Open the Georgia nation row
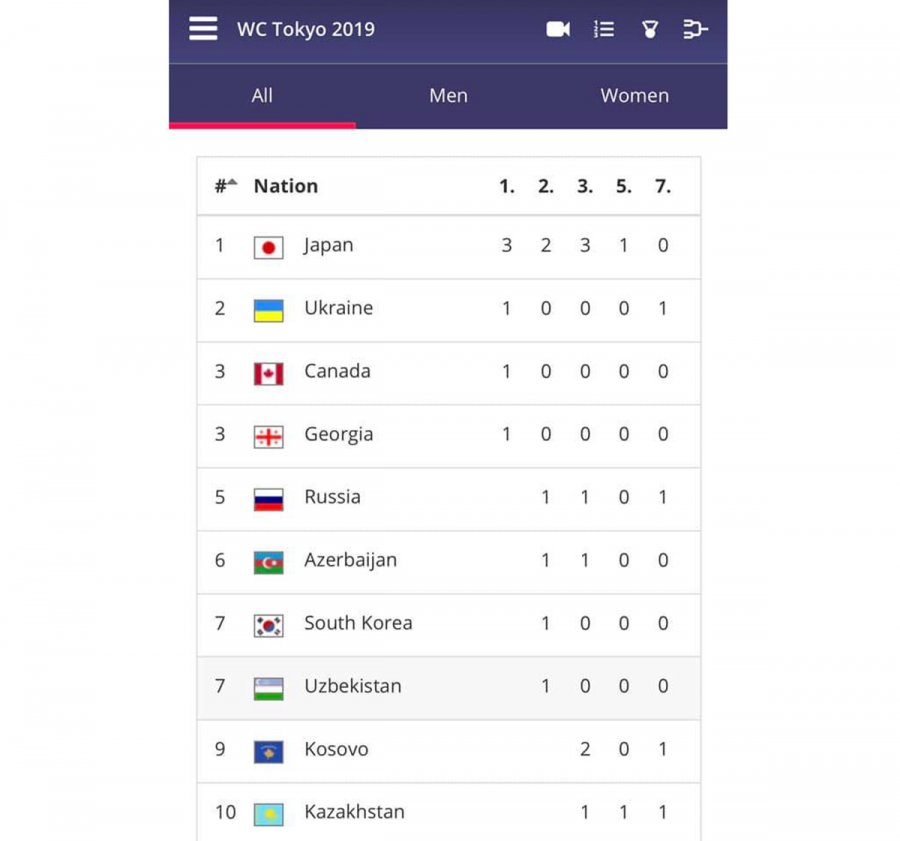 pos(448,436)
